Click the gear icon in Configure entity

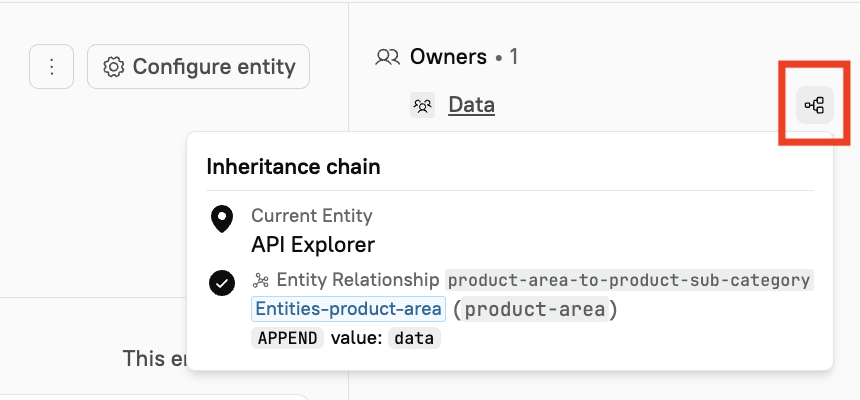click(x=114, y=66)
